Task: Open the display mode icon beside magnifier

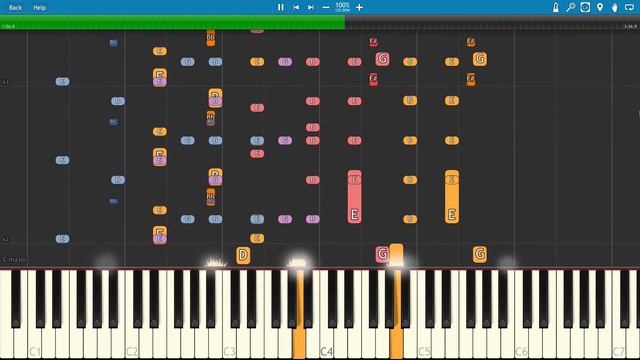Action: pyautogui.click(x=585, y=7)
